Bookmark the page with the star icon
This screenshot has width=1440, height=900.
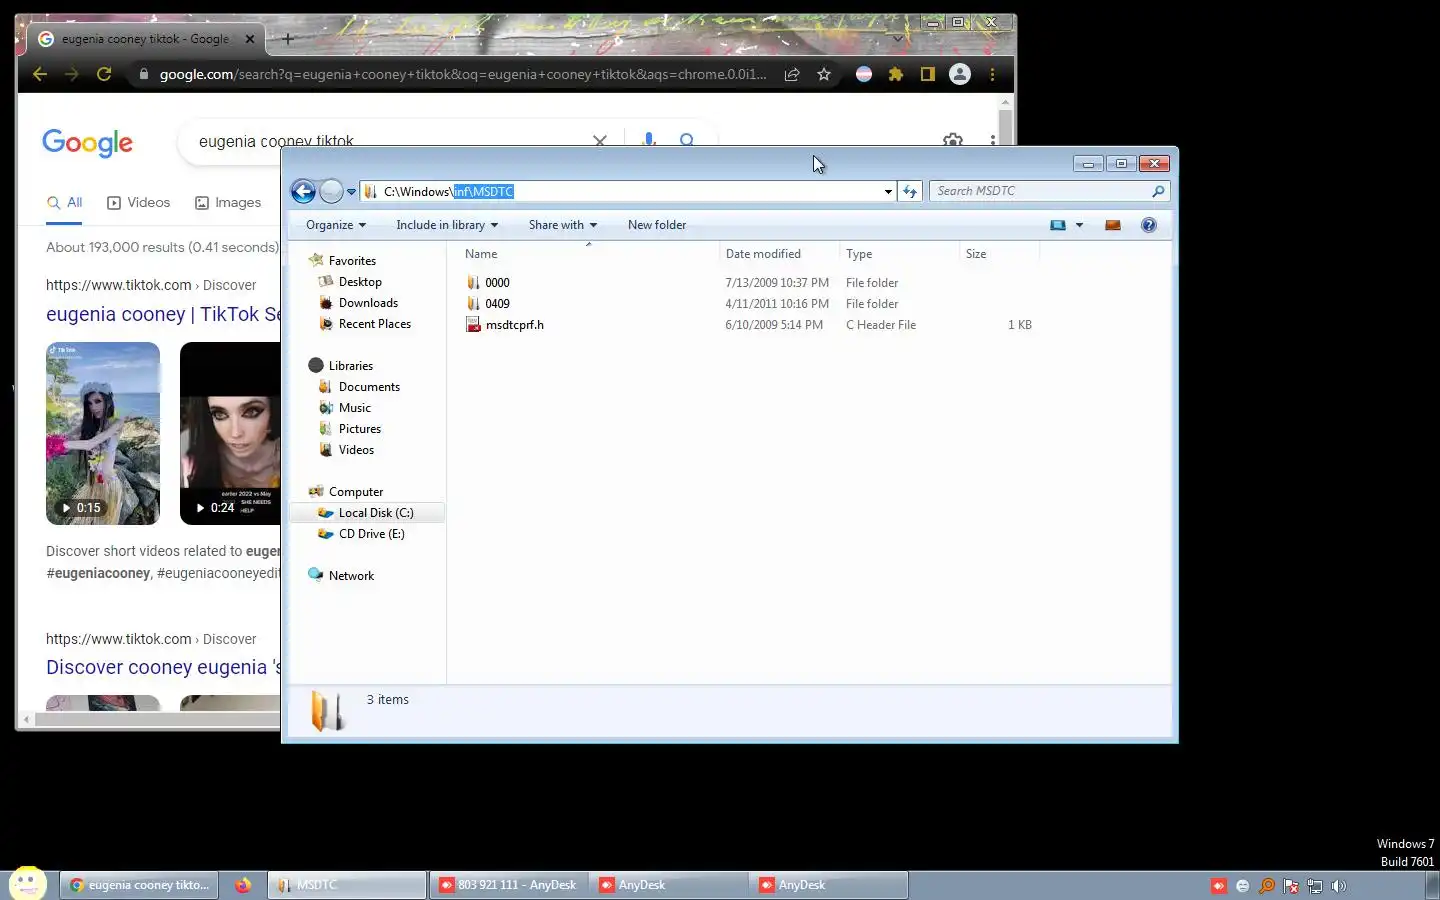824,74
